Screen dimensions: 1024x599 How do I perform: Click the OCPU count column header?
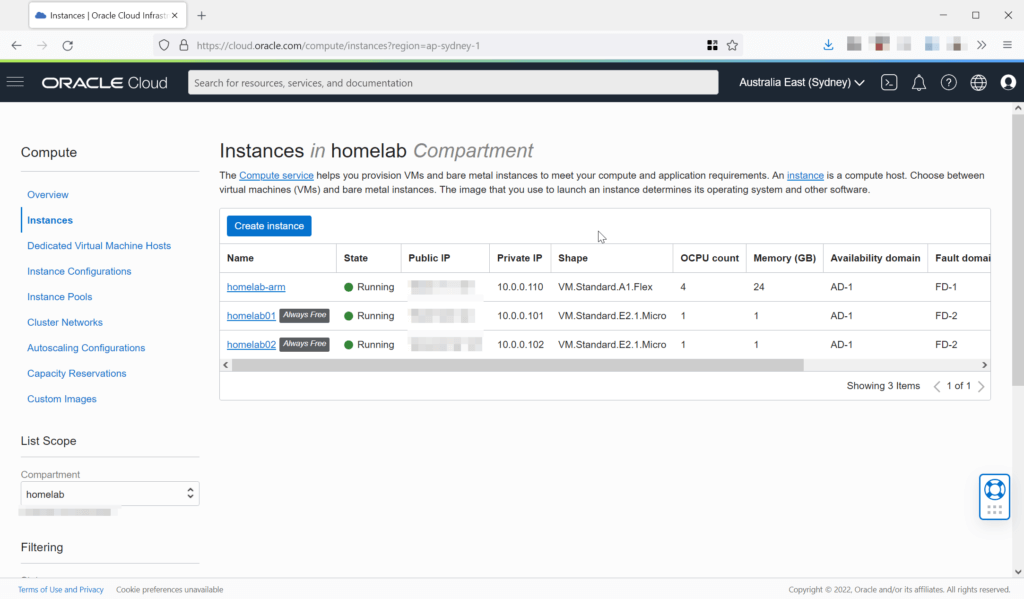tap(709, 258)
